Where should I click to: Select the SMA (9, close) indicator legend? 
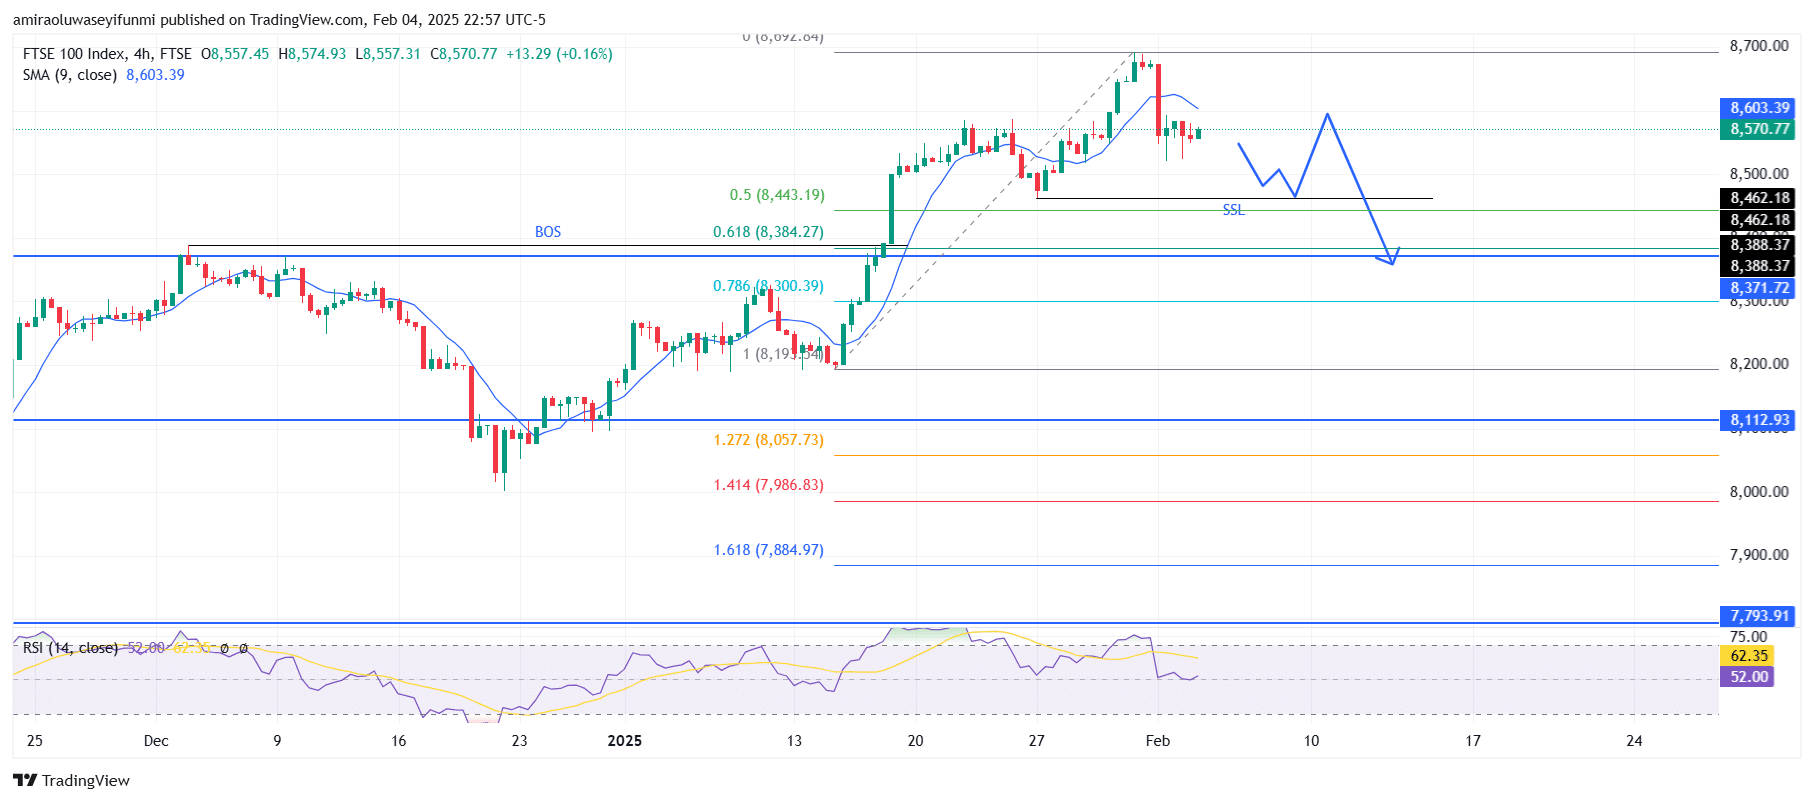click(70, 75)
